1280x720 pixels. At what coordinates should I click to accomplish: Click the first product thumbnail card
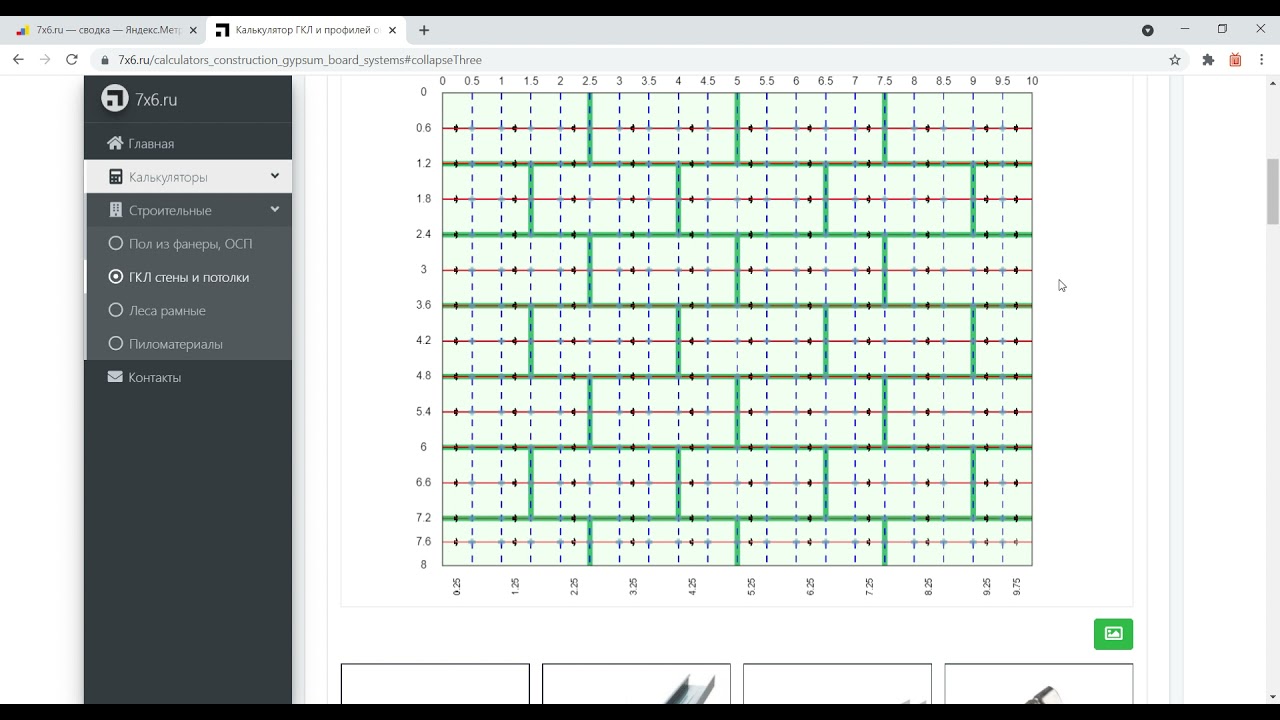[435, 684]
